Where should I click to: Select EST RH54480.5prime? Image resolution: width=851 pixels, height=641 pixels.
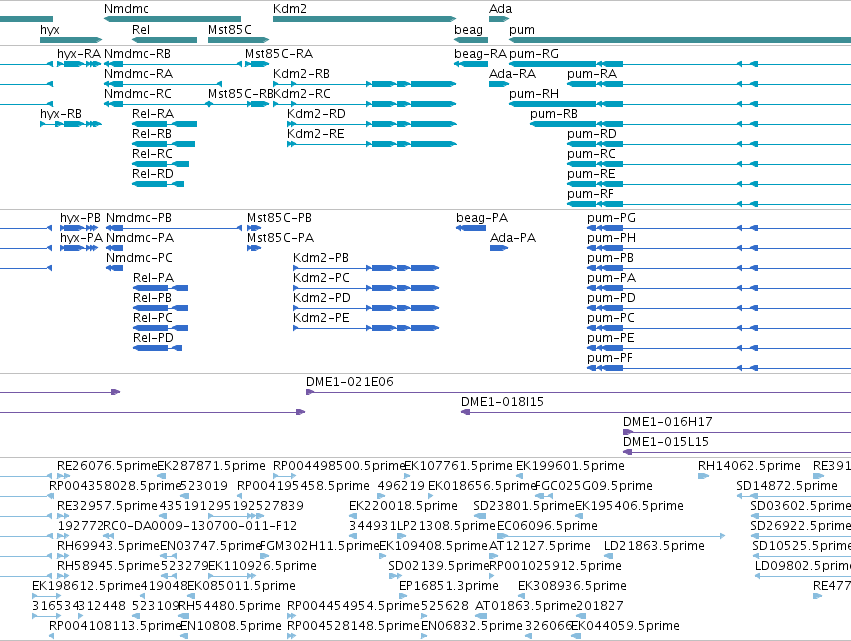[183, 616]
